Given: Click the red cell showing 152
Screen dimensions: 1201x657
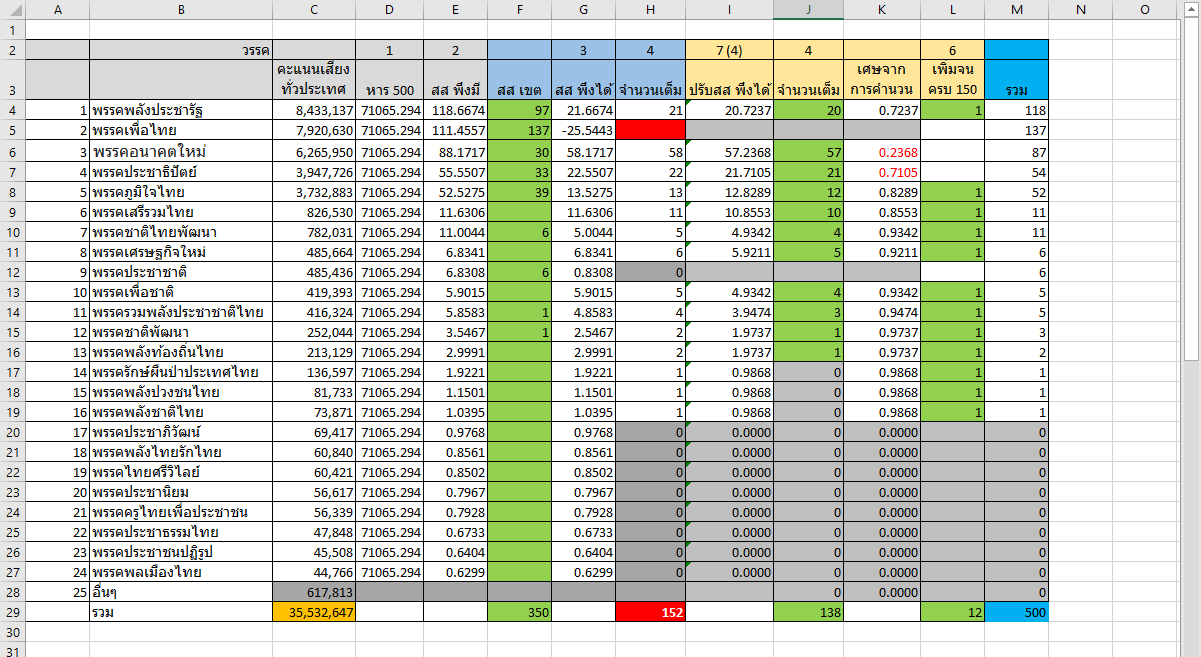Looking at the screenshot, I should pos(651,612).
